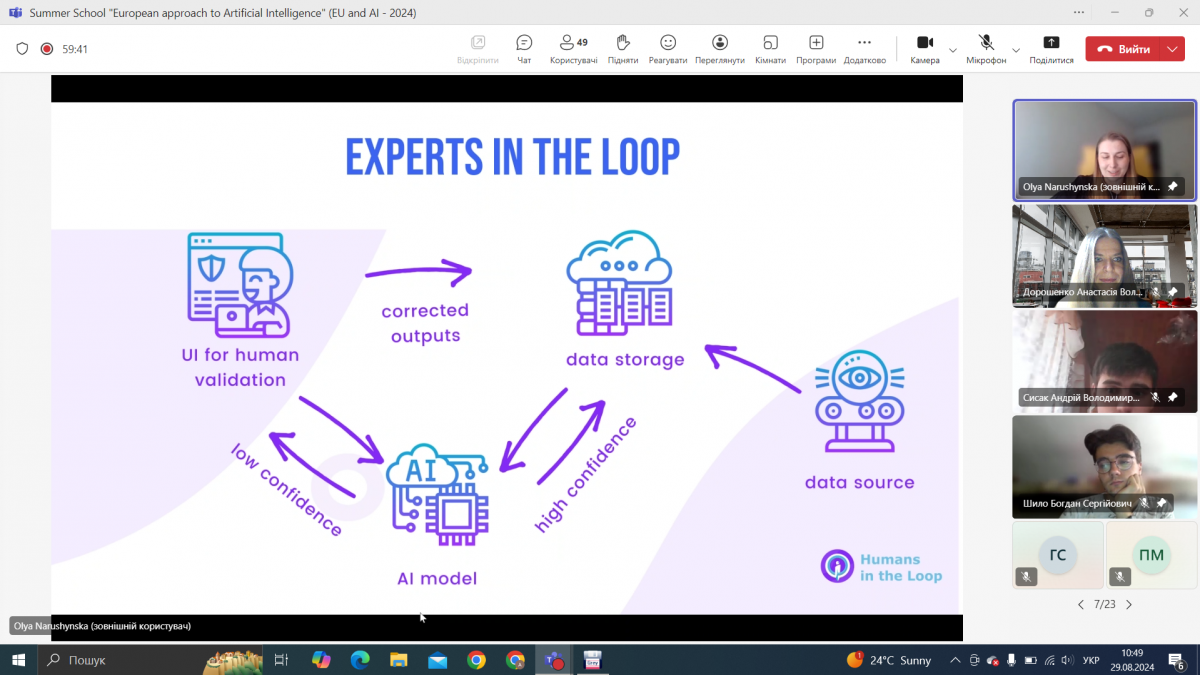The width and height of the screenshot is (1200, 675).
Task: Click Olya Narushynska's pin icon
Action: point(1173,187)
